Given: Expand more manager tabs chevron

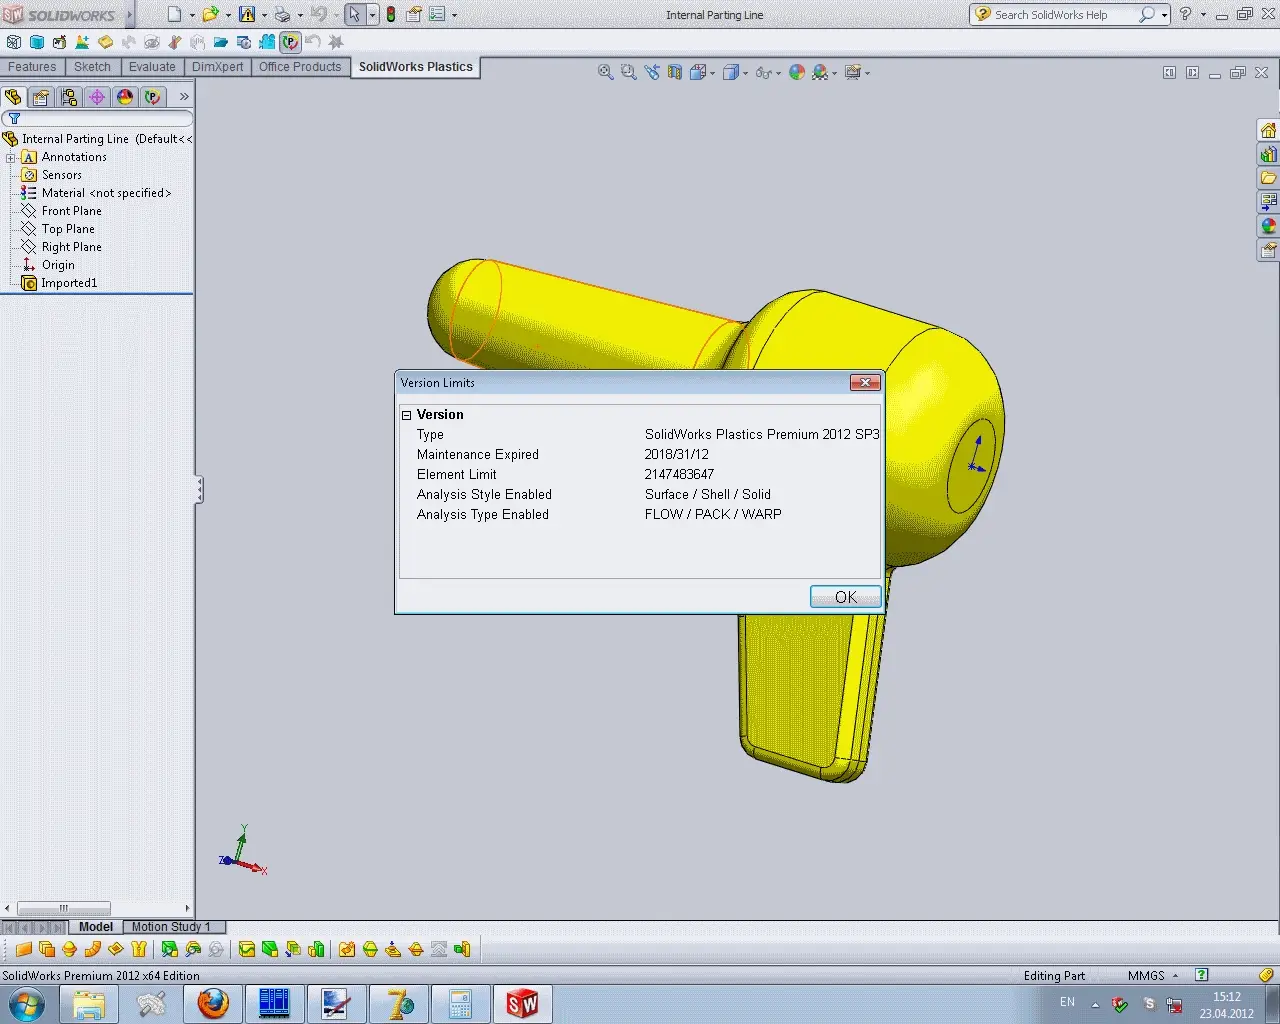Looking at the screenshot, I should click(184, 97).
